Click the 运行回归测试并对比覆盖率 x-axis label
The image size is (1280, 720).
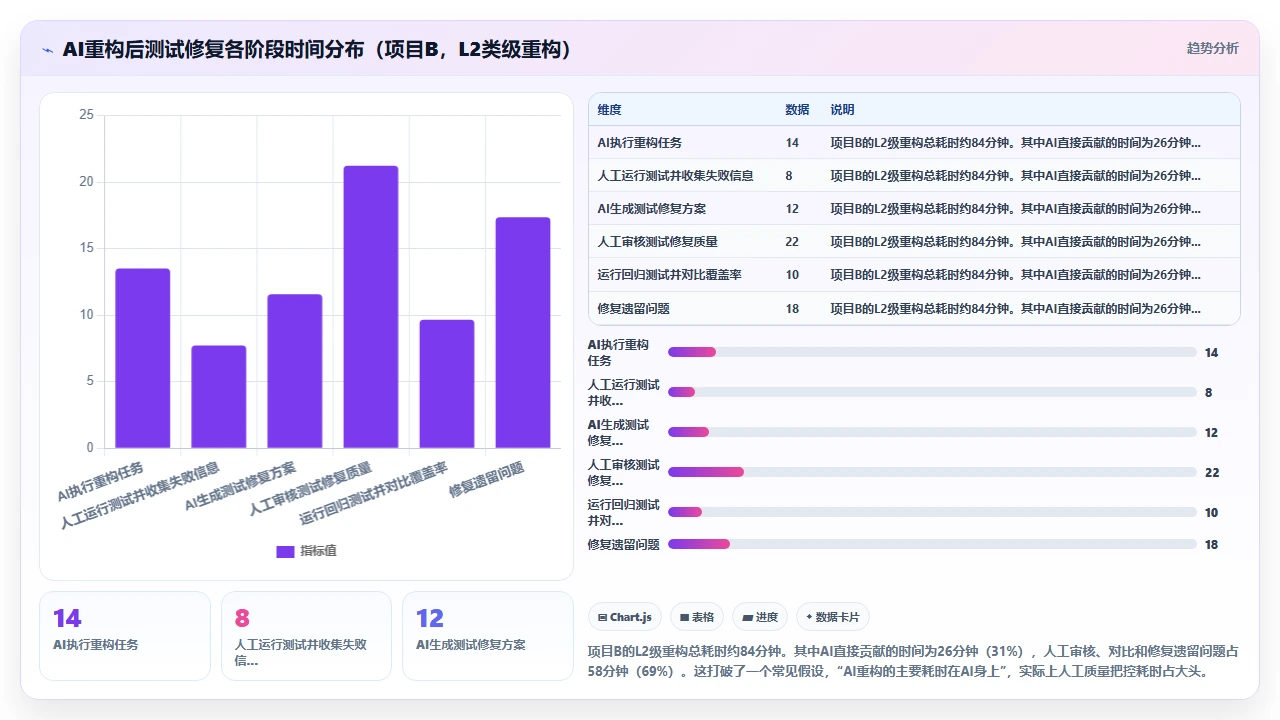click(373, 493)
